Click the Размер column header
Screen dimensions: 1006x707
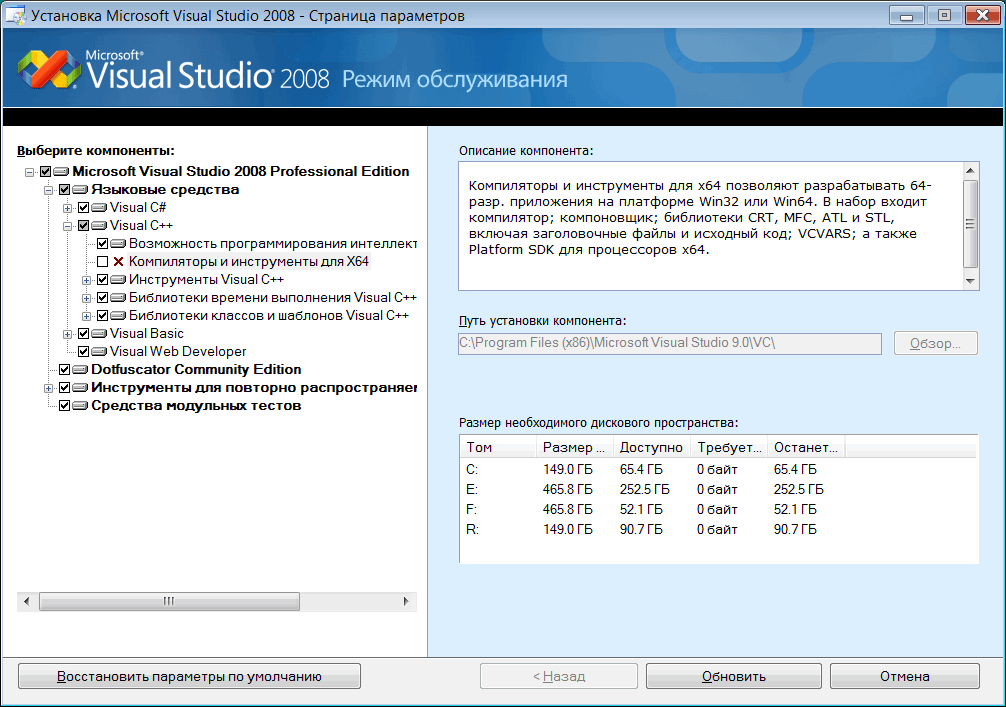click(x=574, y=447)
